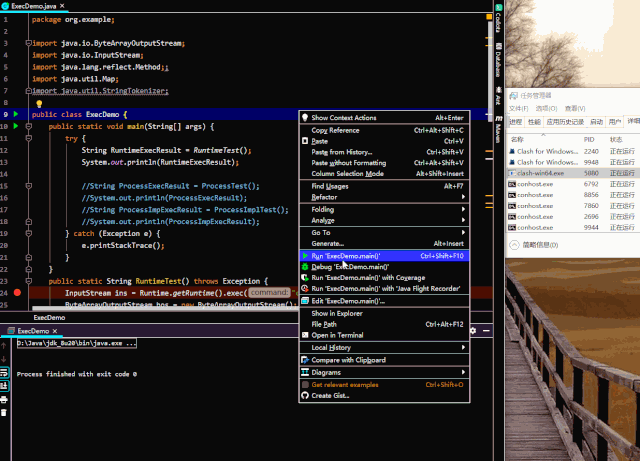Expand the Folding submenu
Screen dimensions: 640x461
(384, 209)
